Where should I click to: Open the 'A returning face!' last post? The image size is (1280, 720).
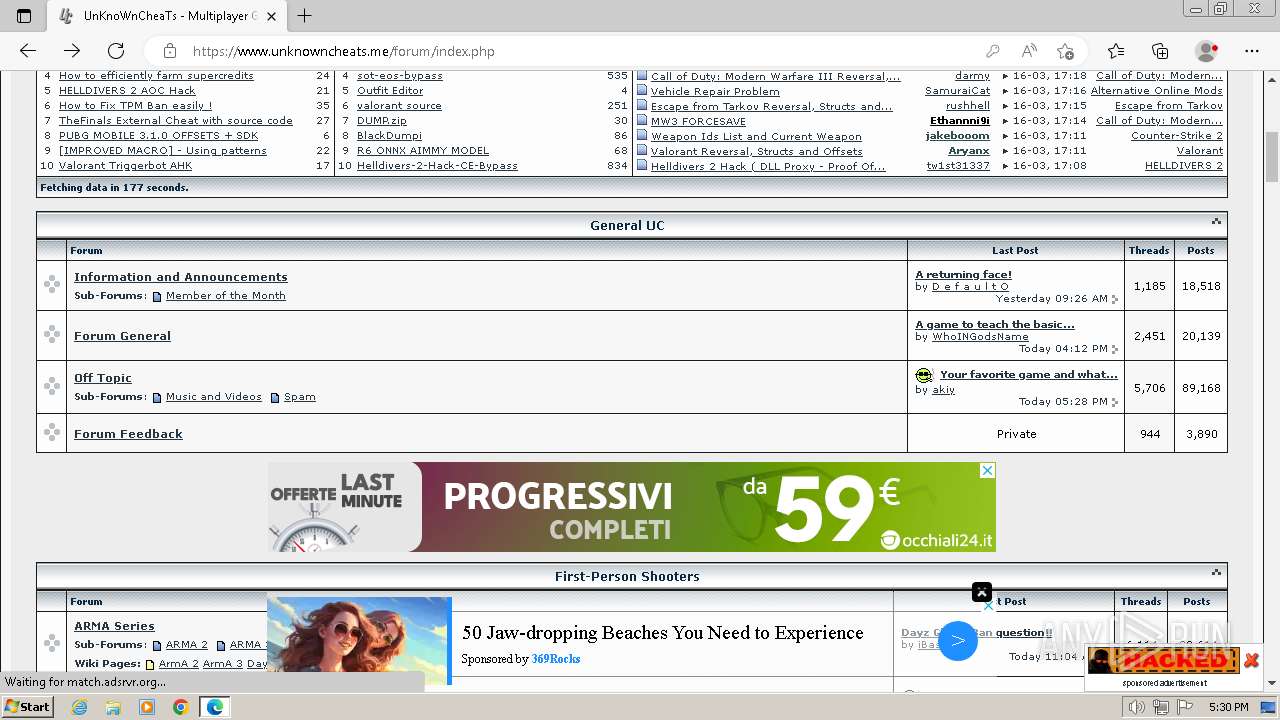[x=963, y=274]
